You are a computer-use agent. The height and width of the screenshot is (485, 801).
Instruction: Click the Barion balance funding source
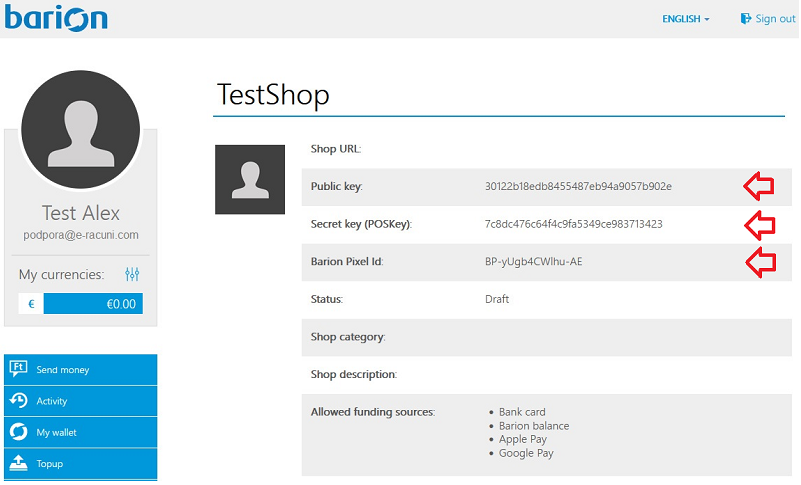click(534, 426)
